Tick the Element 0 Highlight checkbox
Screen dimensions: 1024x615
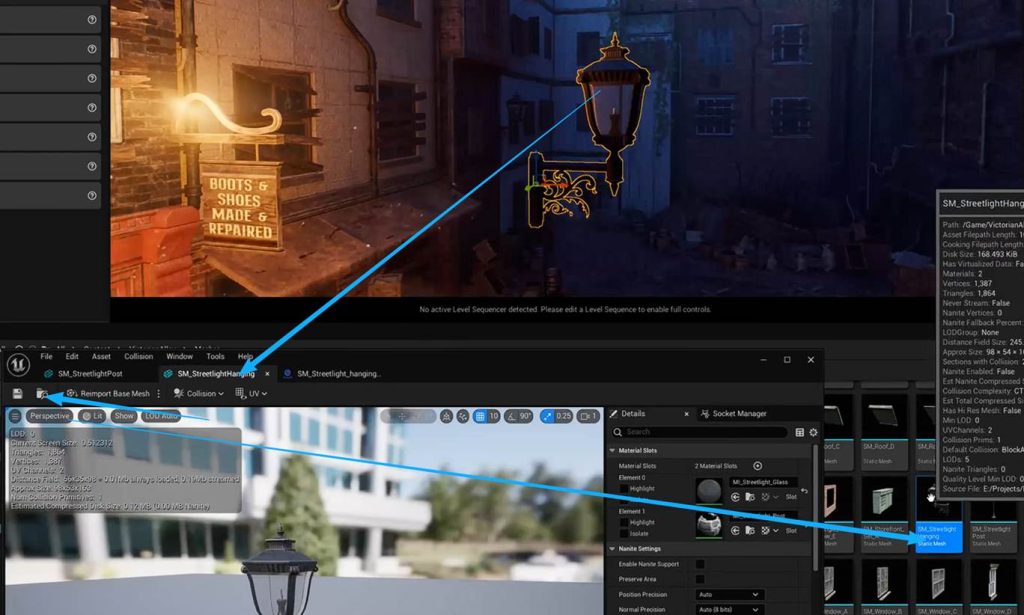coord(624,488)
